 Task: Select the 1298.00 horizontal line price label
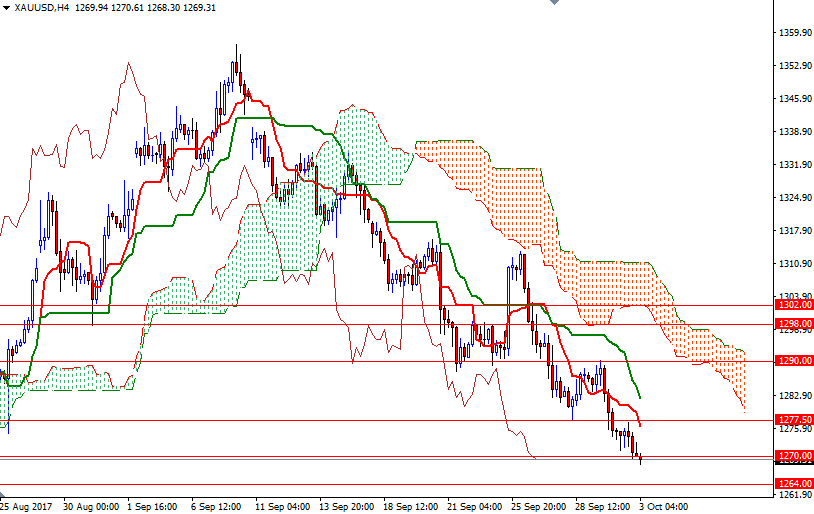(x=793, y=324)
